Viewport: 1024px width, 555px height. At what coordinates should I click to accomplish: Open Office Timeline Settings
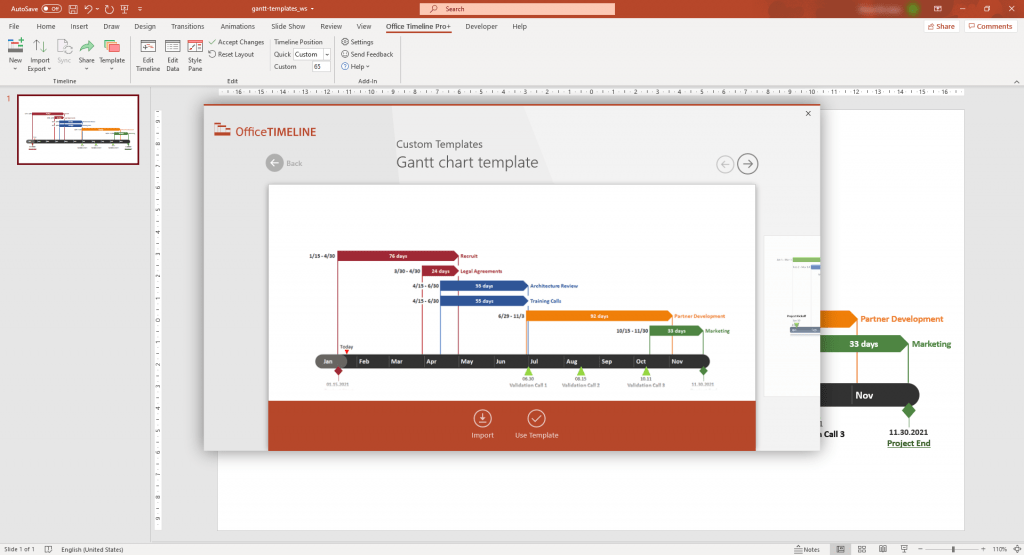coord(356,42)
